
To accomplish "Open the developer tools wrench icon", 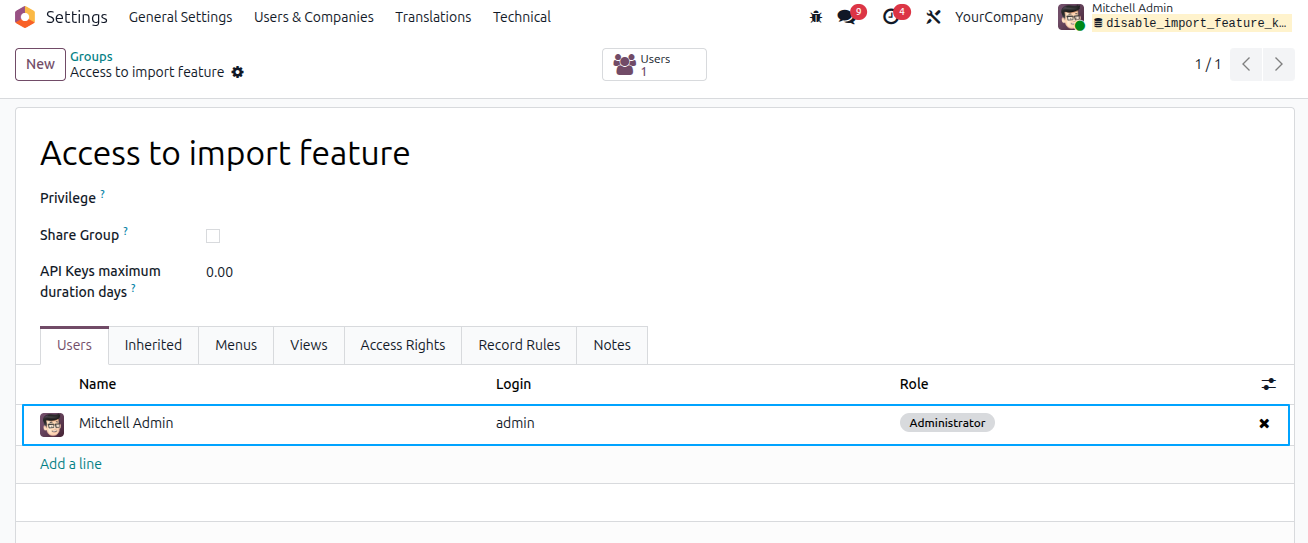I will (x=933, y=17).
